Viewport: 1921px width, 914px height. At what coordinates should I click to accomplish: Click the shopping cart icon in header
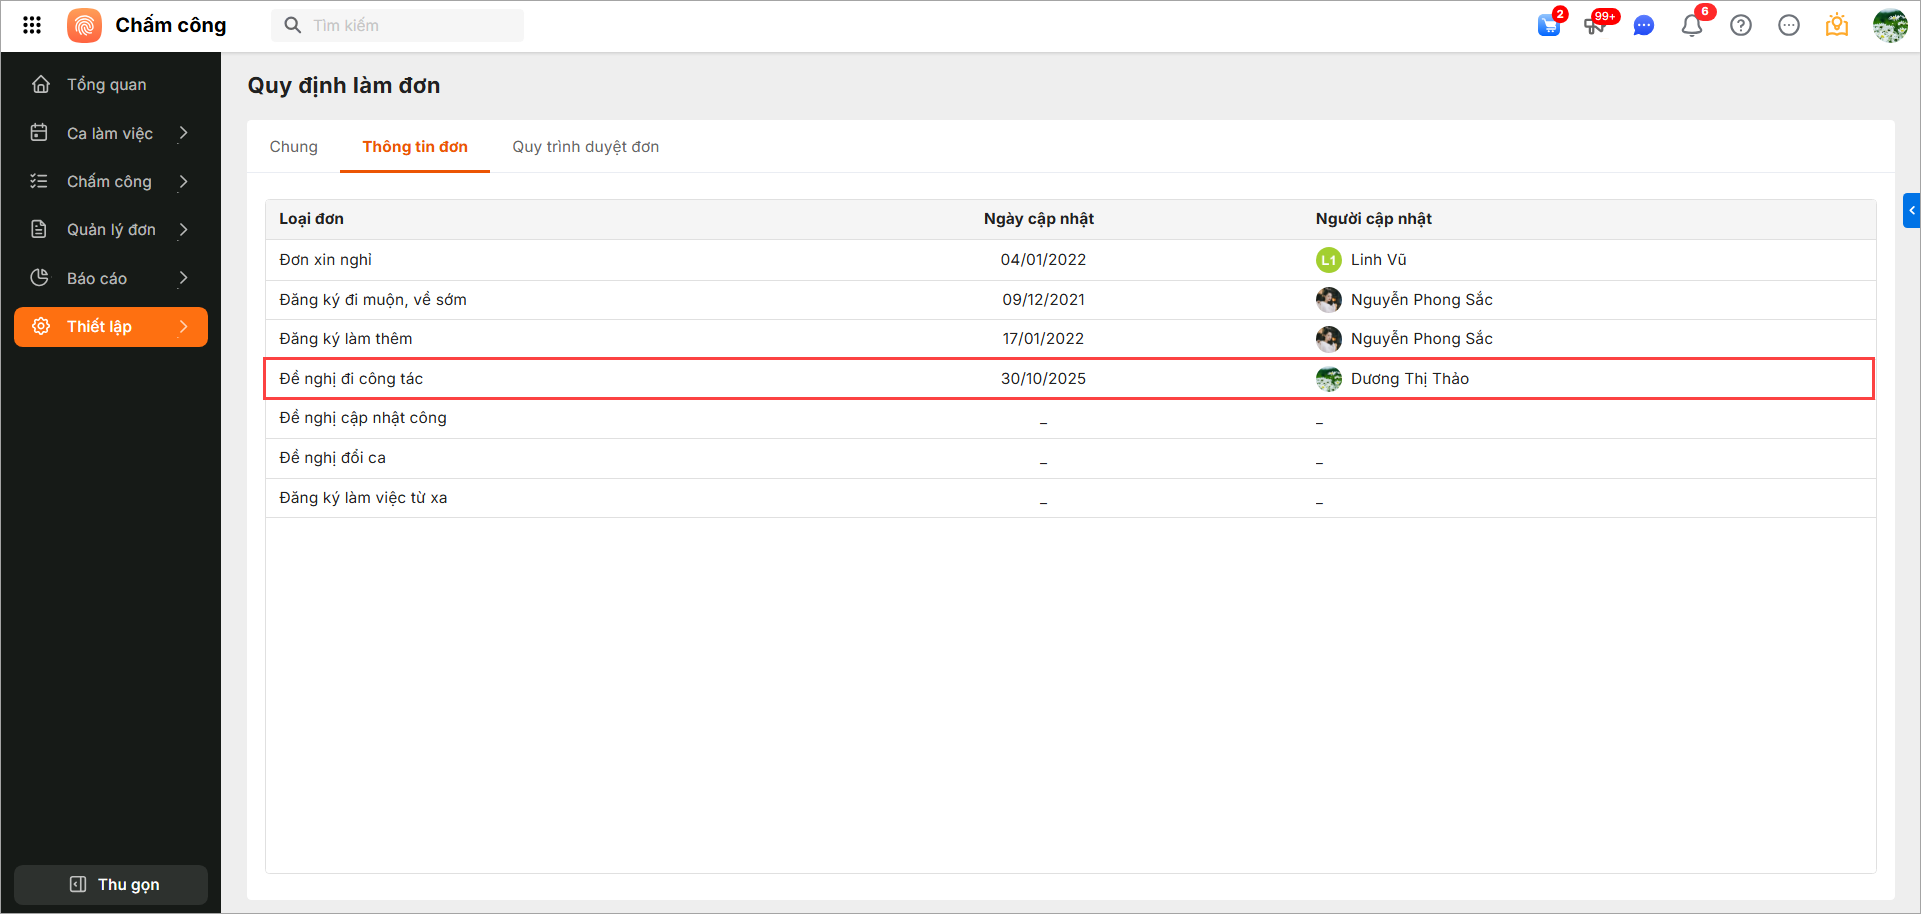click(x=1549, y=26)
